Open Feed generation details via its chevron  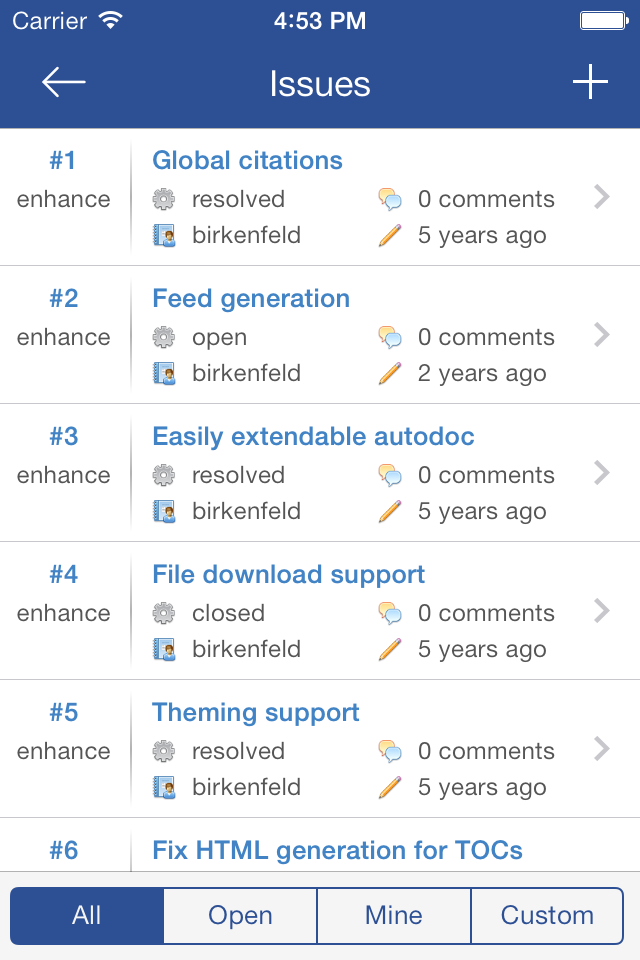tap(602, 335)
